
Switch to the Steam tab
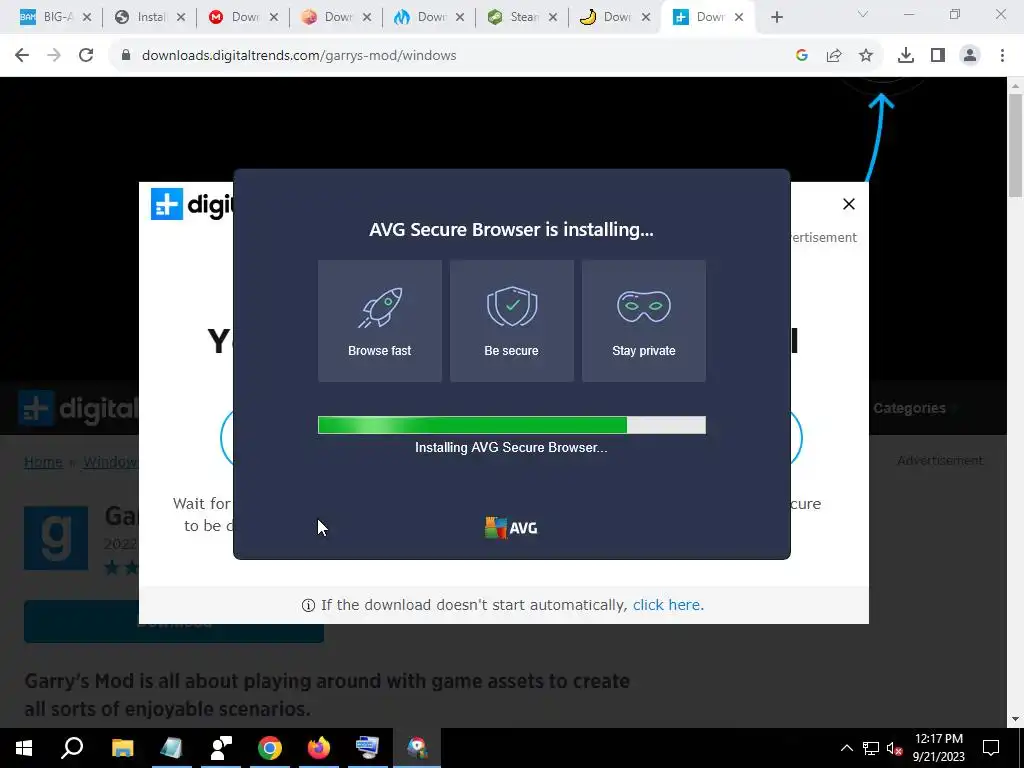pyautogui.click(x=522, y=17)
